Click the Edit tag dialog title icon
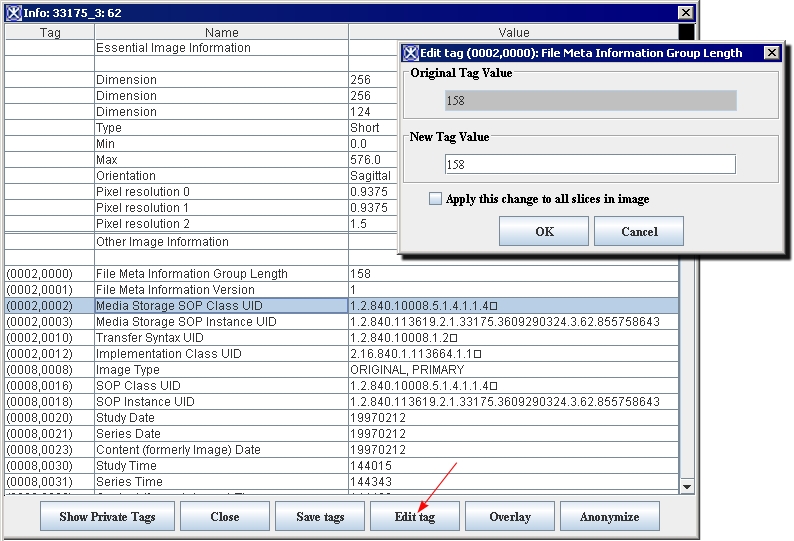 (410, 53)
